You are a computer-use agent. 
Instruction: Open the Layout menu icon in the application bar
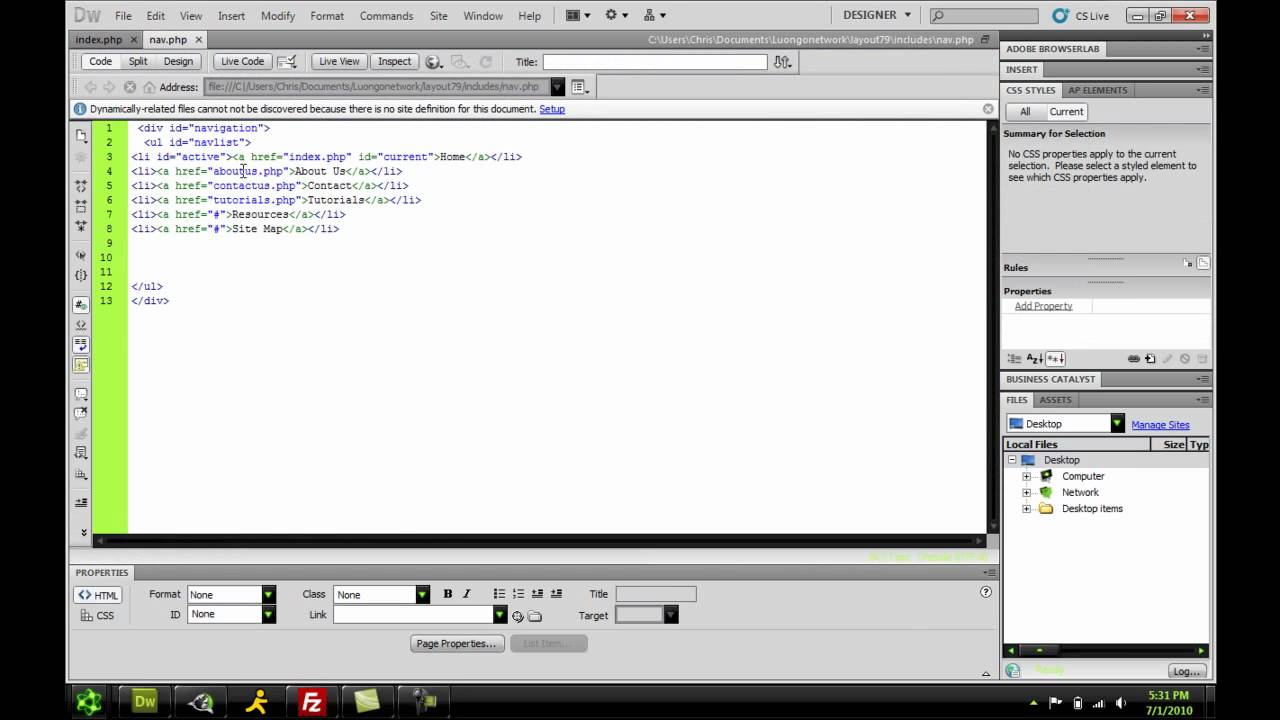(578, 15)
